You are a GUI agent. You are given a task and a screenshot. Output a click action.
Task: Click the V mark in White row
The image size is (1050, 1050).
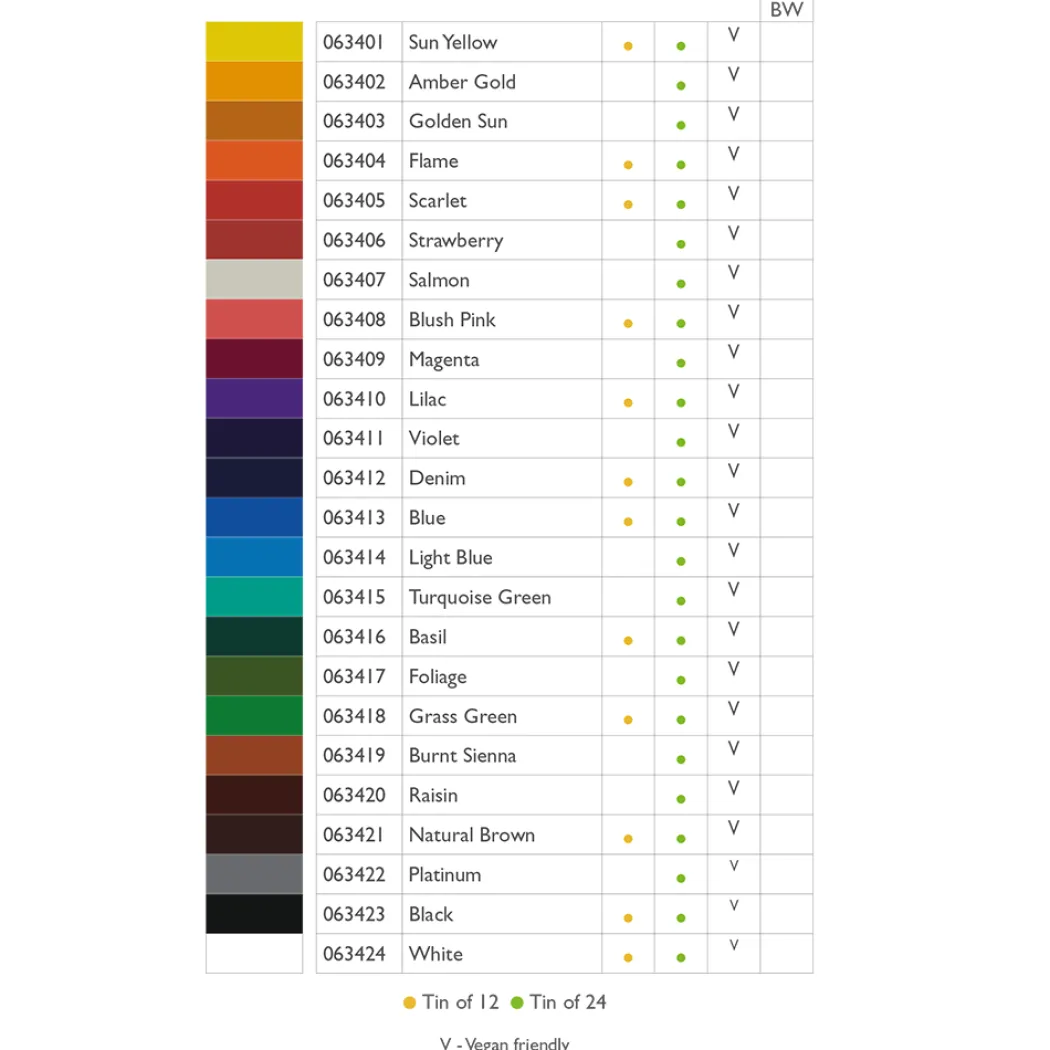click(x=734, y=945)
